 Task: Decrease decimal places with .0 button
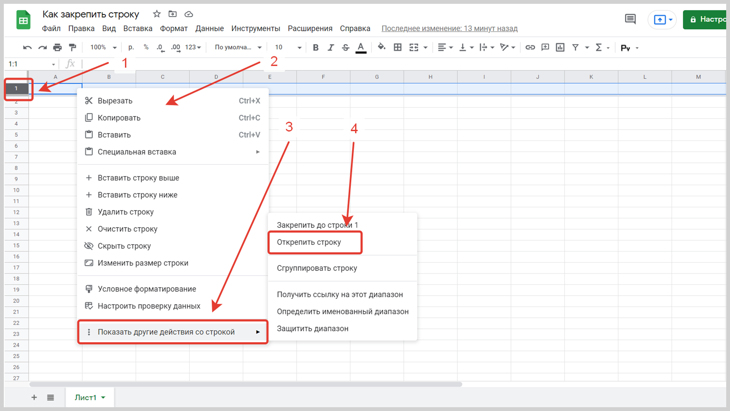click(160, 47)
